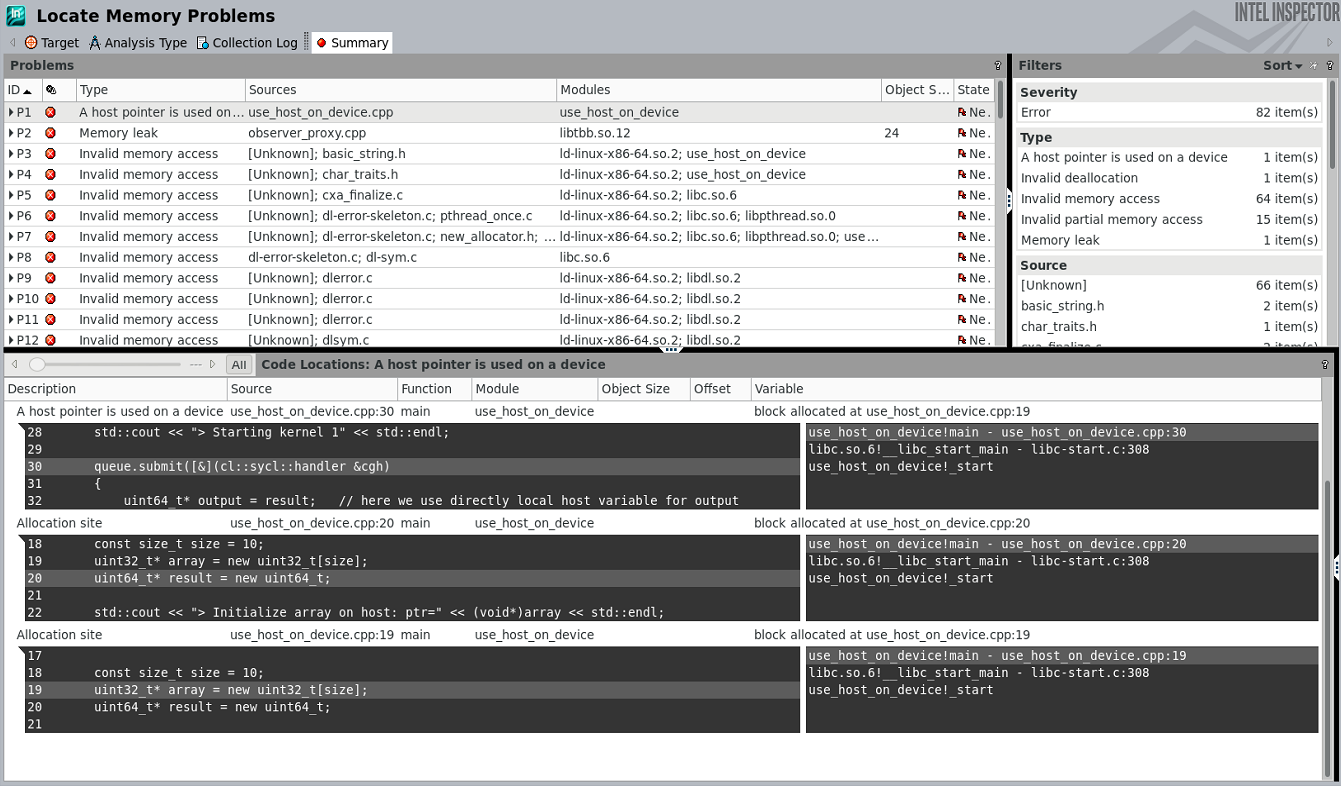Click the red error icon on row P2
This screenshot has height=787, width=1341.
(x=51, y=133)
